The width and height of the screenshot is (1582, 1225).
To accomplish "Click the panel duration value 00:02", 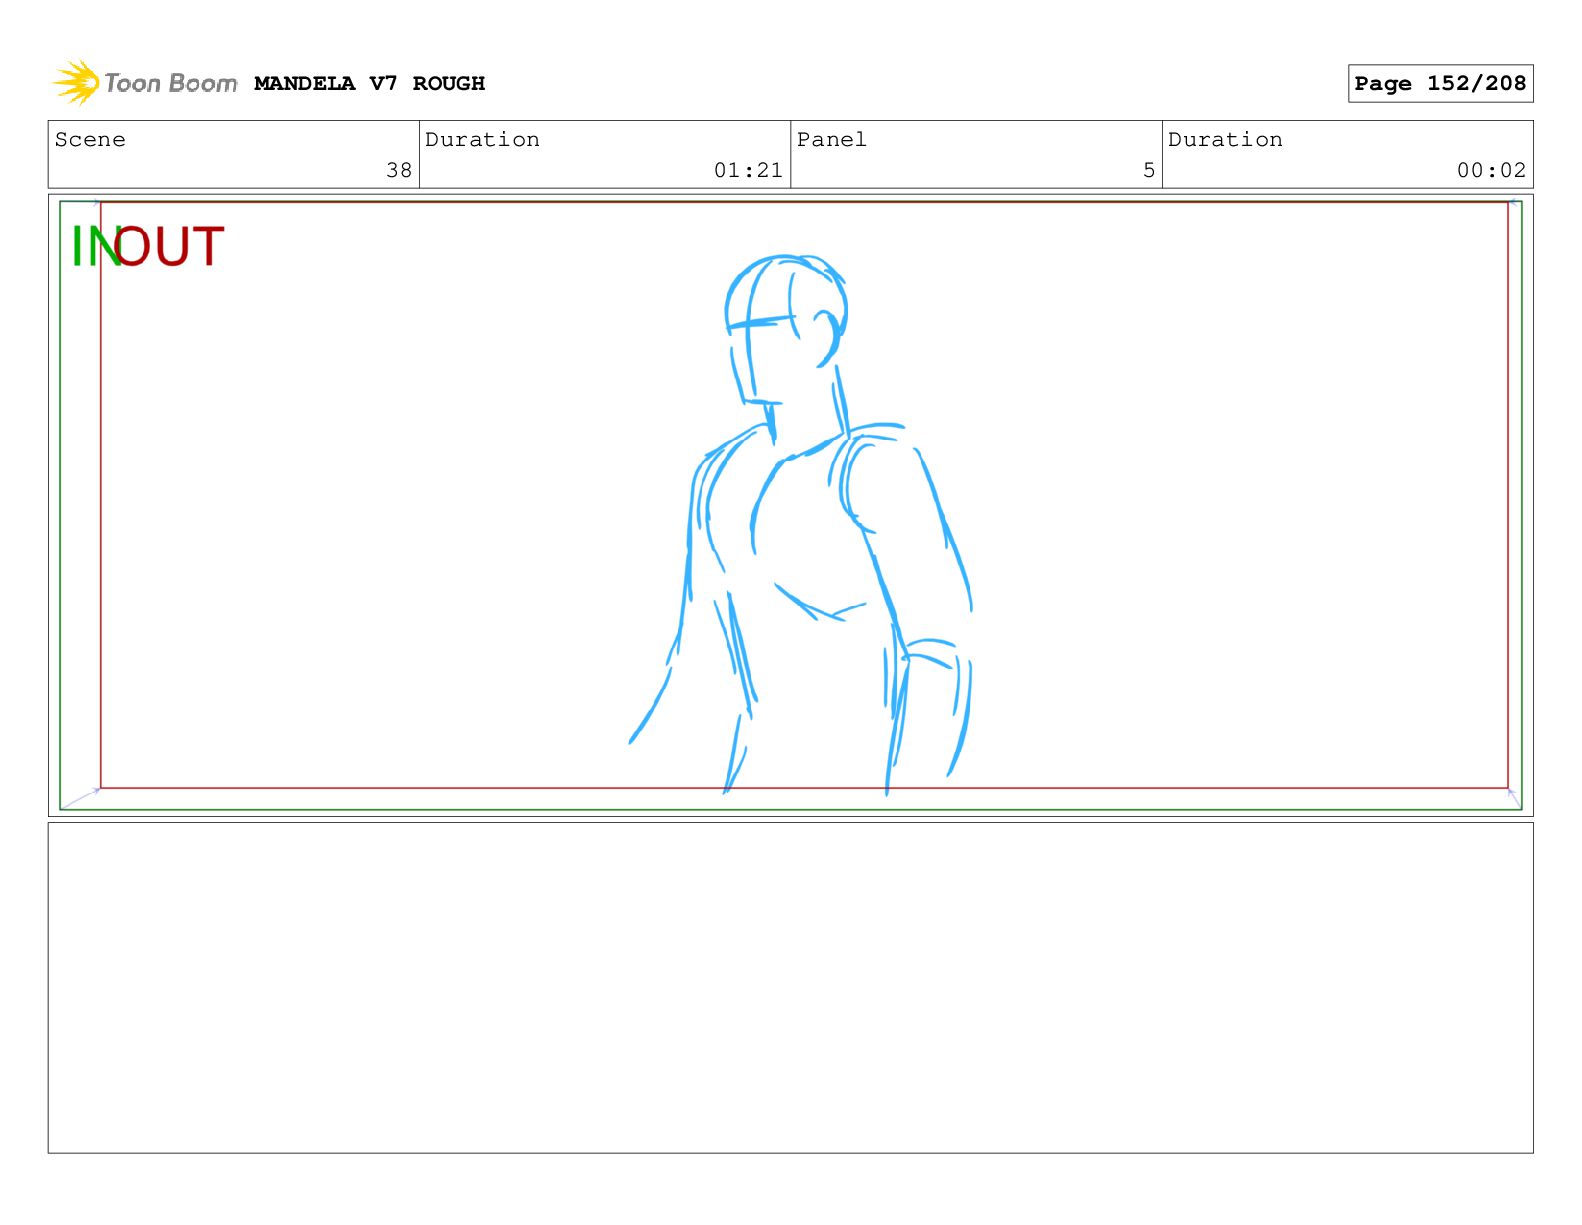I will point(1491,170).
